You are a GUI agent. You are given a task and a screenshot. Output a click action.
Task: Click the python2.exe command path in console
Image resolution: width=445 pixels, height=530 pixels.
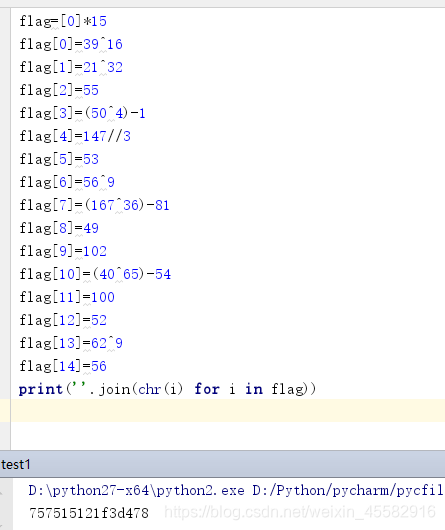[x=236, y=490]
